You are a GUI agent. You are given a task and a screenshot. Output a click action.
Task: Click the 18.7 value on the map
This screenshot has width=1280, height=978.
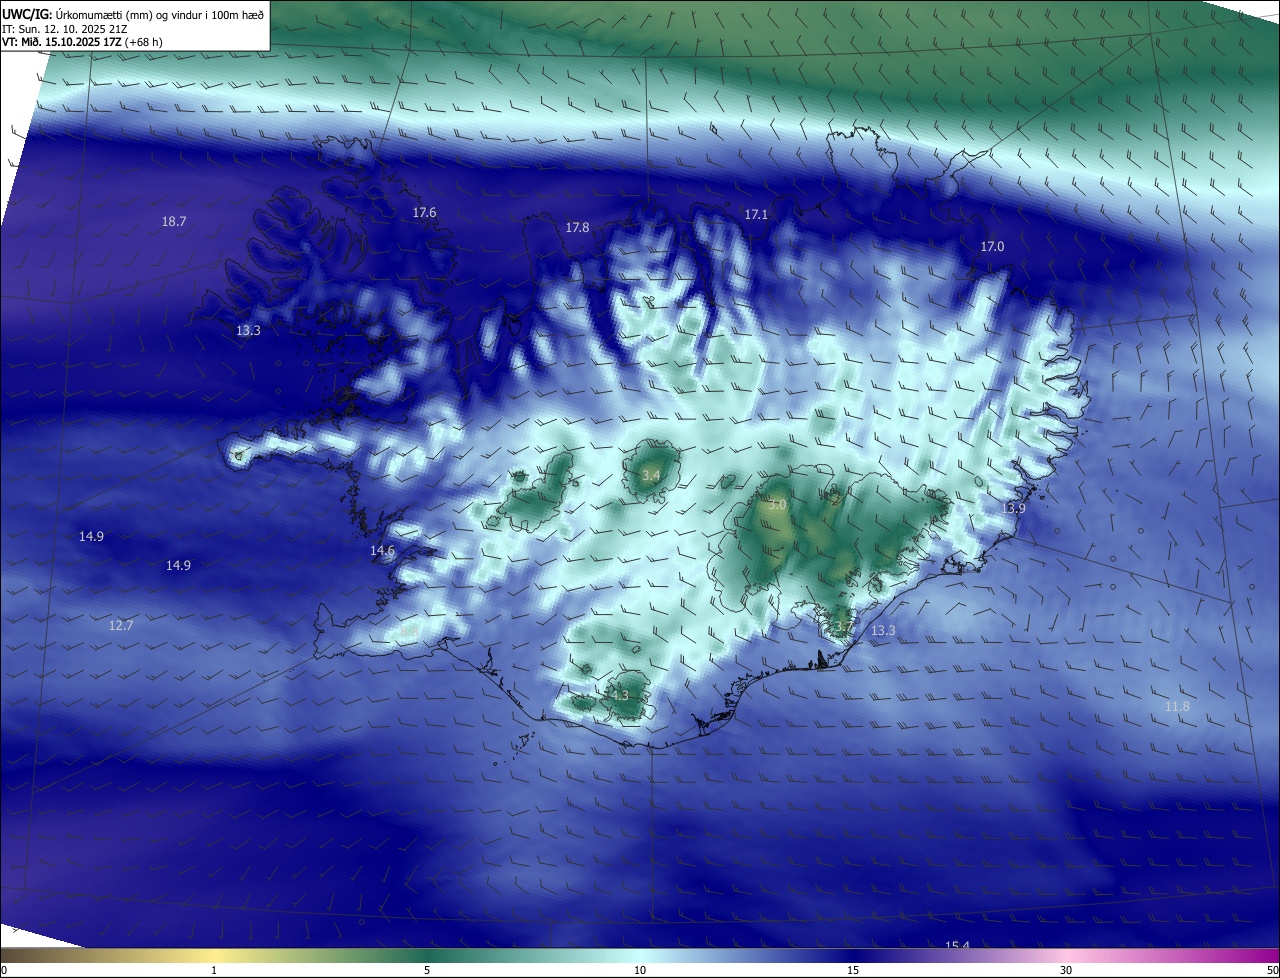(x=174, y=221)
